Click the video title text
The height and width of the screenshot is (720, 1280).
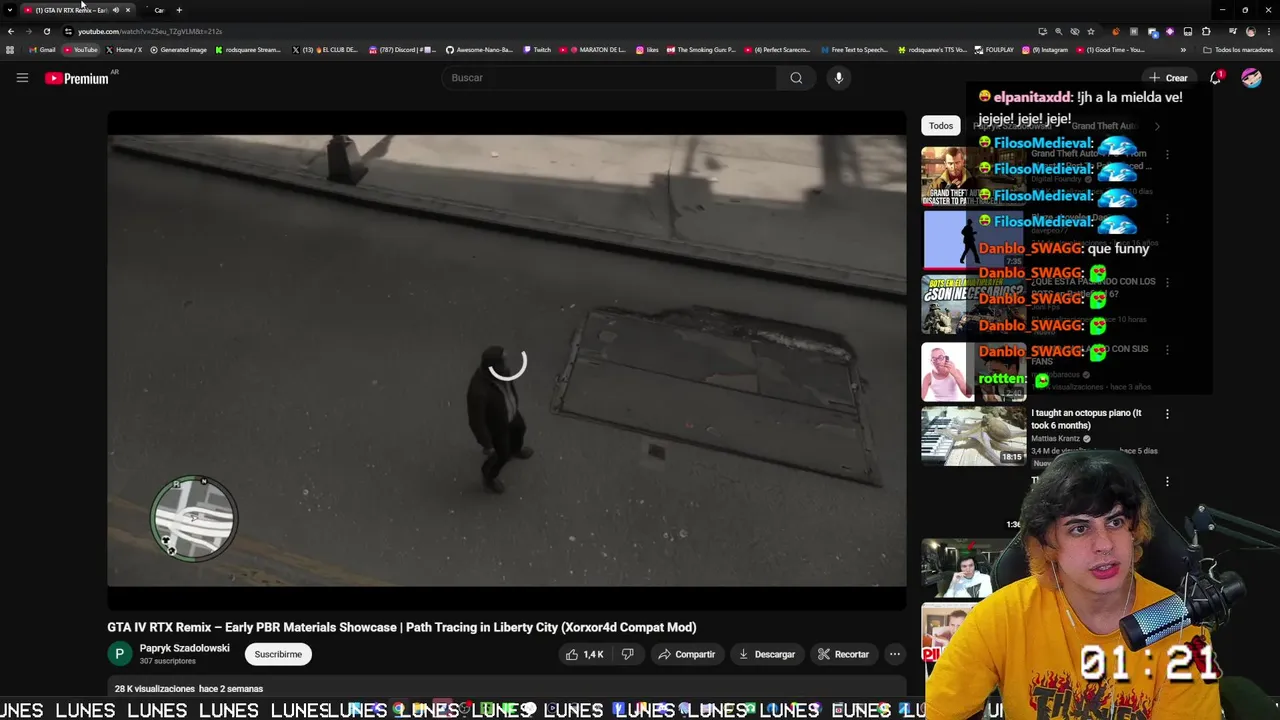[x=402, y=627]
